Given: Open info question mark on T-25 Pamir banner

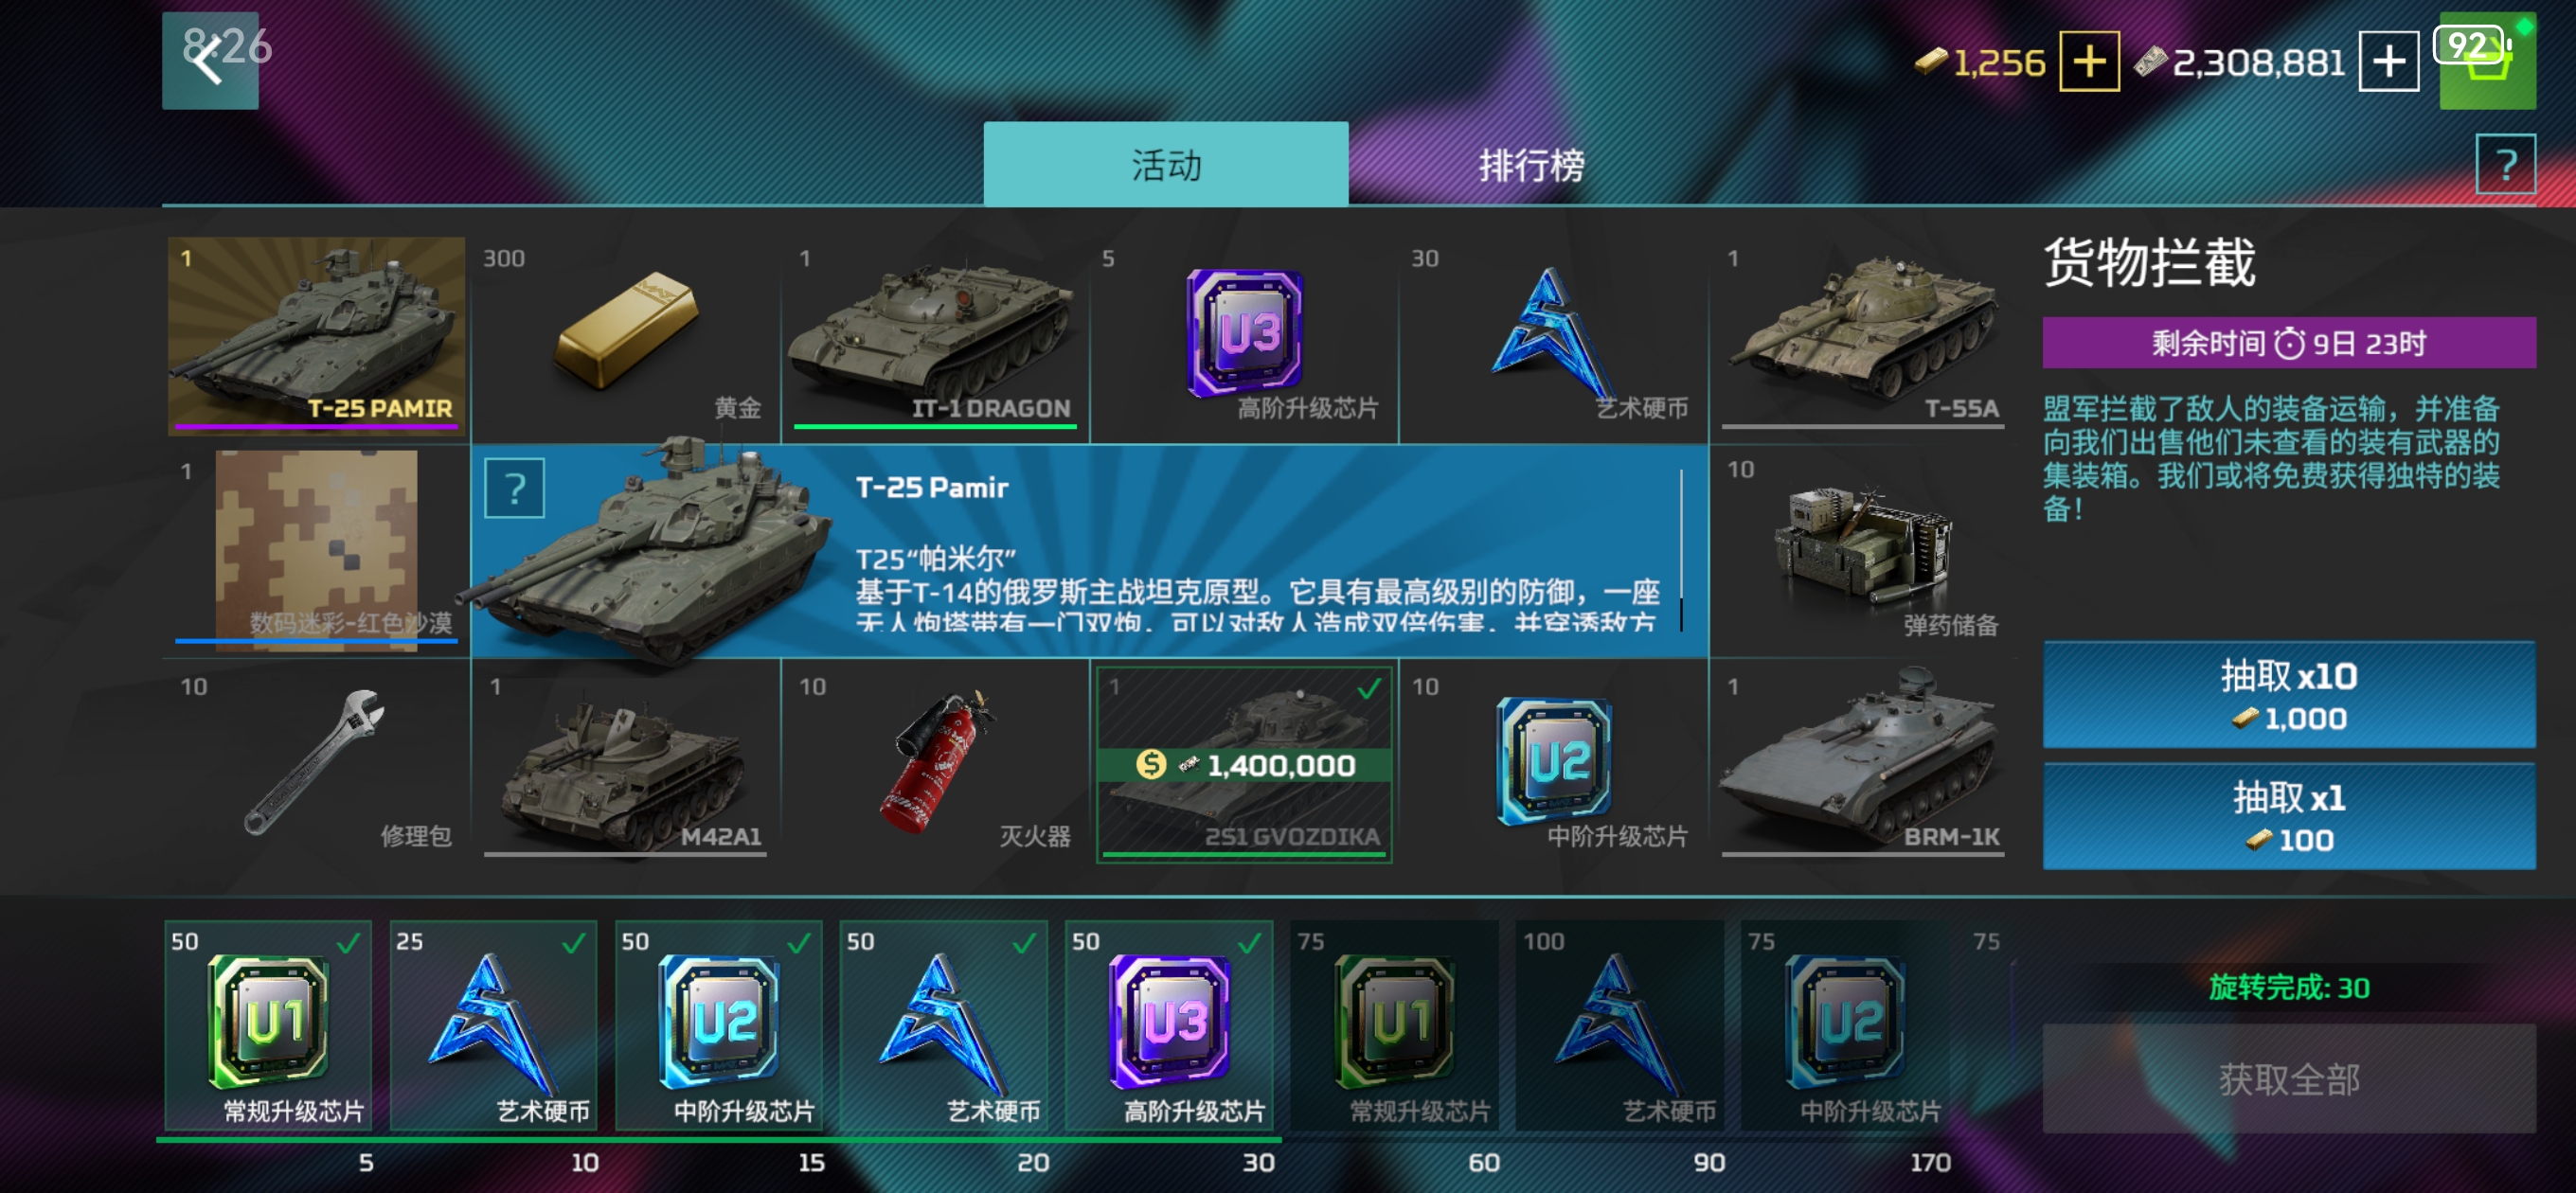Looking at the screenshot, I should pyautogui.click(x=514, y=488).
